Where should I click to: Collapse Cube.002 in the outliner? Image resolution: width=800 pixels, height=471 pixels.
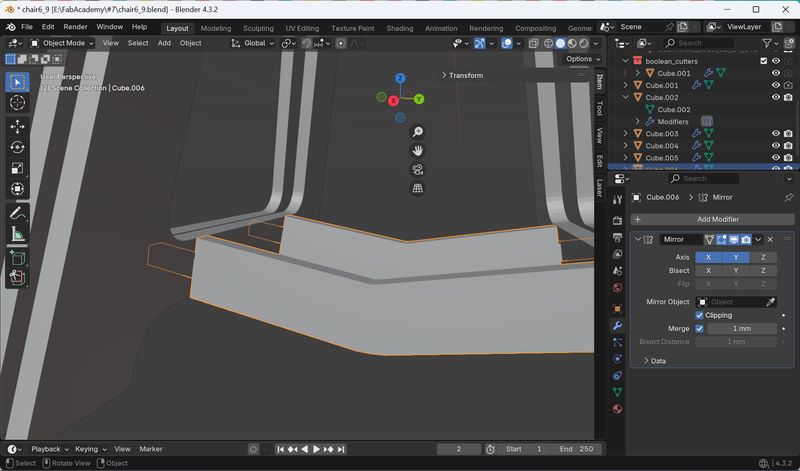[x=626, y=97]
